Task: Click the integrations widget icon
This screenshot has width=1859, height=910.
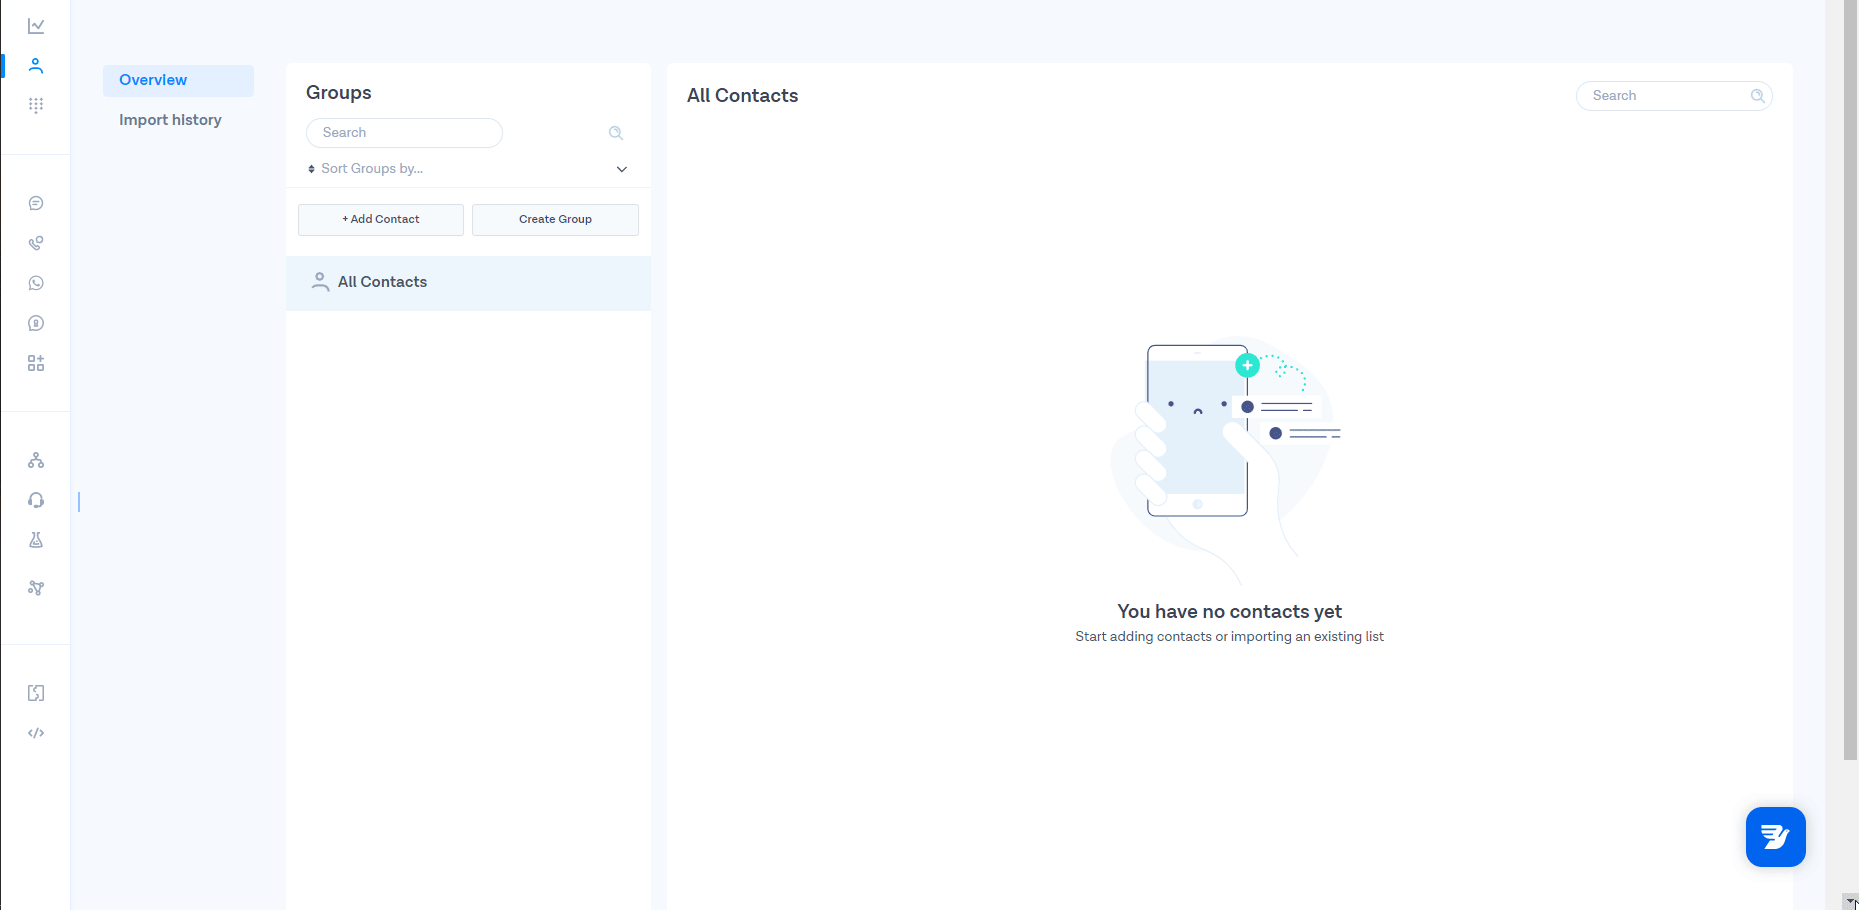Action: 36,363
